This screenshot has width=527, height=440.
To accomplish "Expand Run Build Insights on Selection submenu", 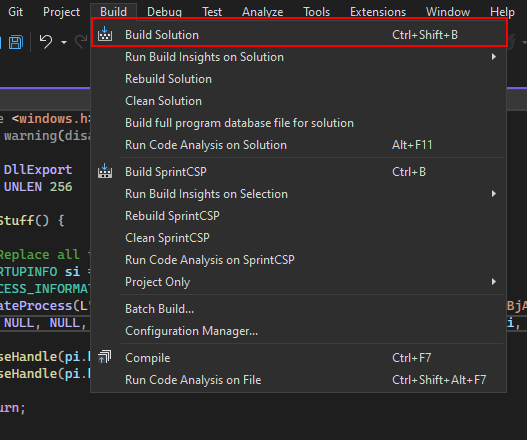I will point(493,194).
